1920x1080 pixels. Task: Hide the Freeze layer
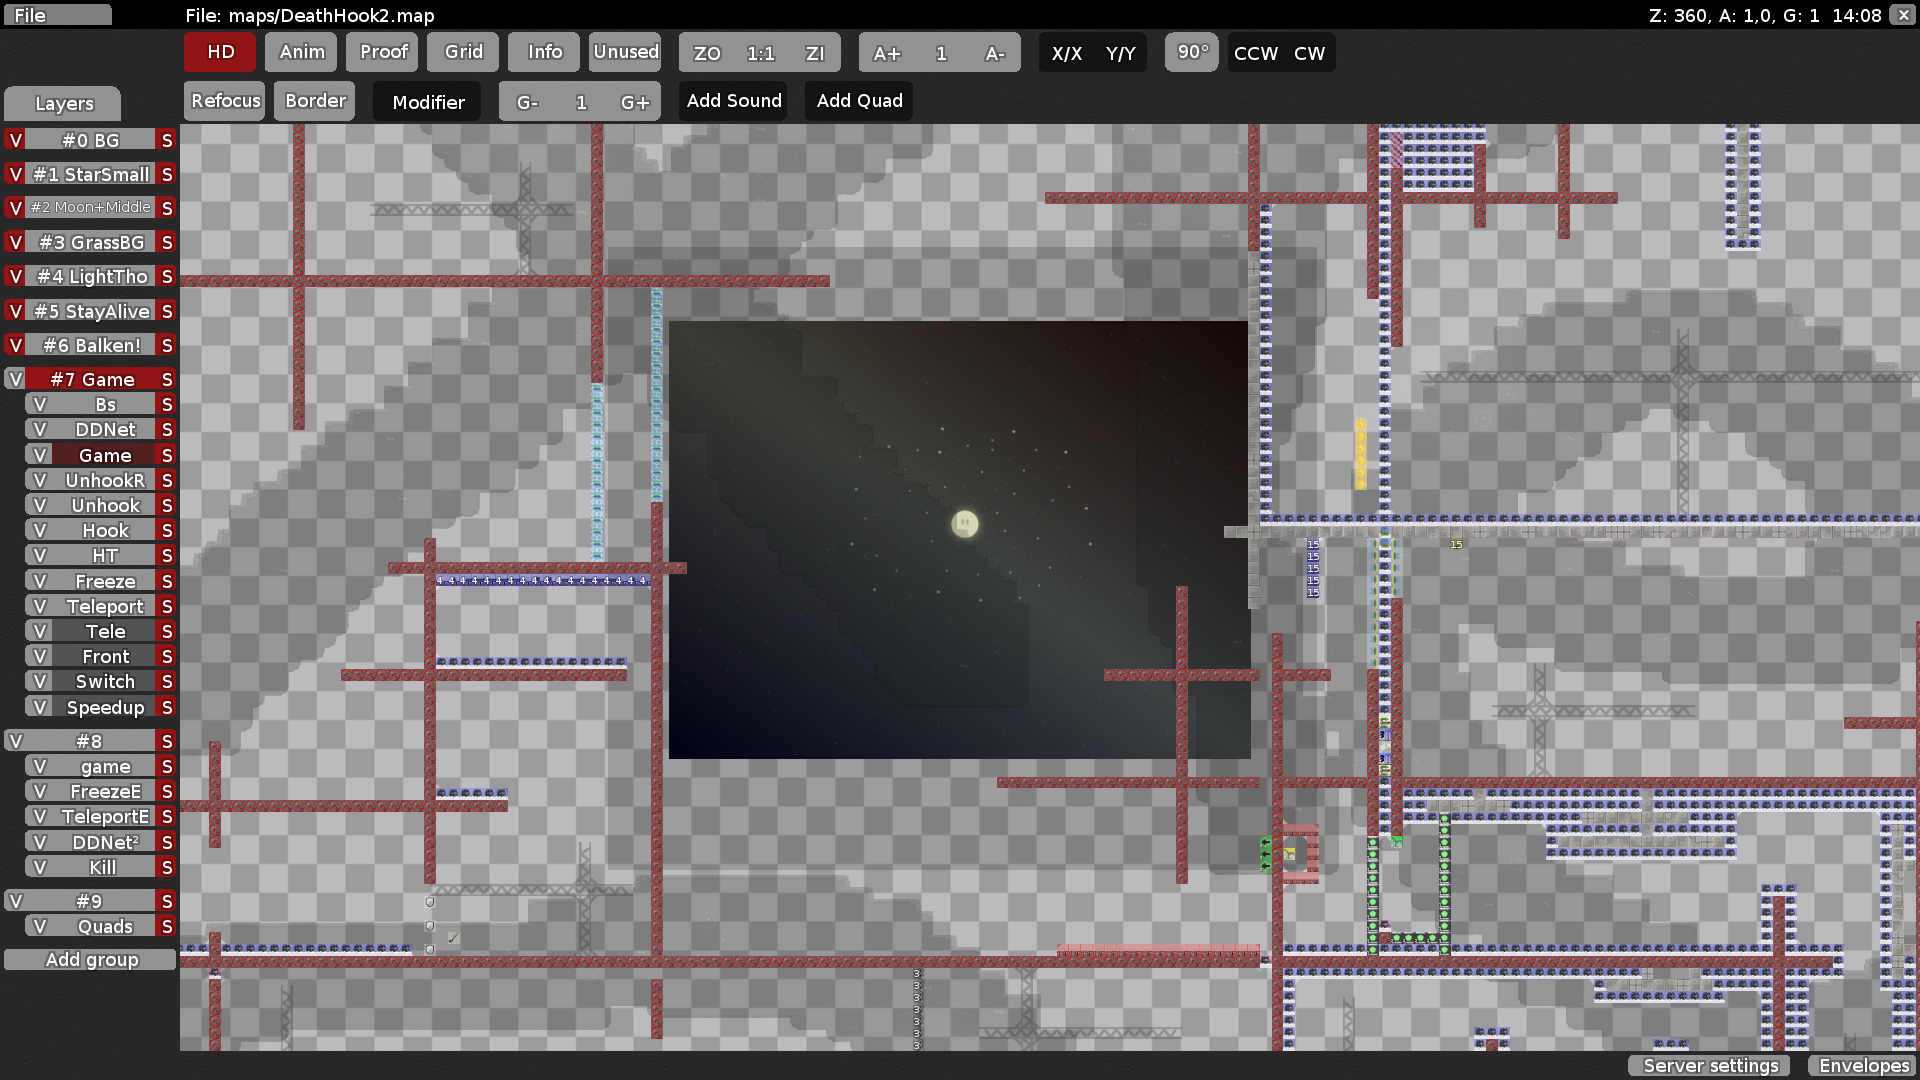coord(39,580)
